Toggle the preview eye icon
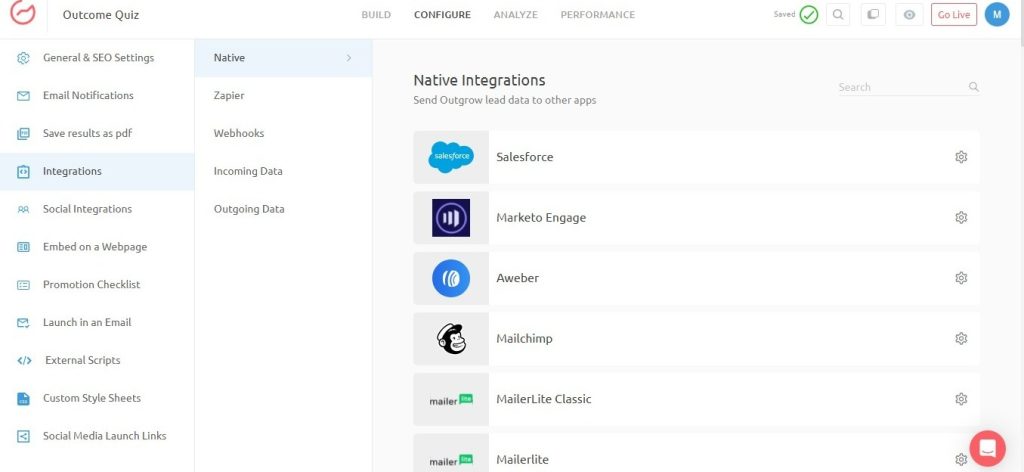 pos(908,15)
